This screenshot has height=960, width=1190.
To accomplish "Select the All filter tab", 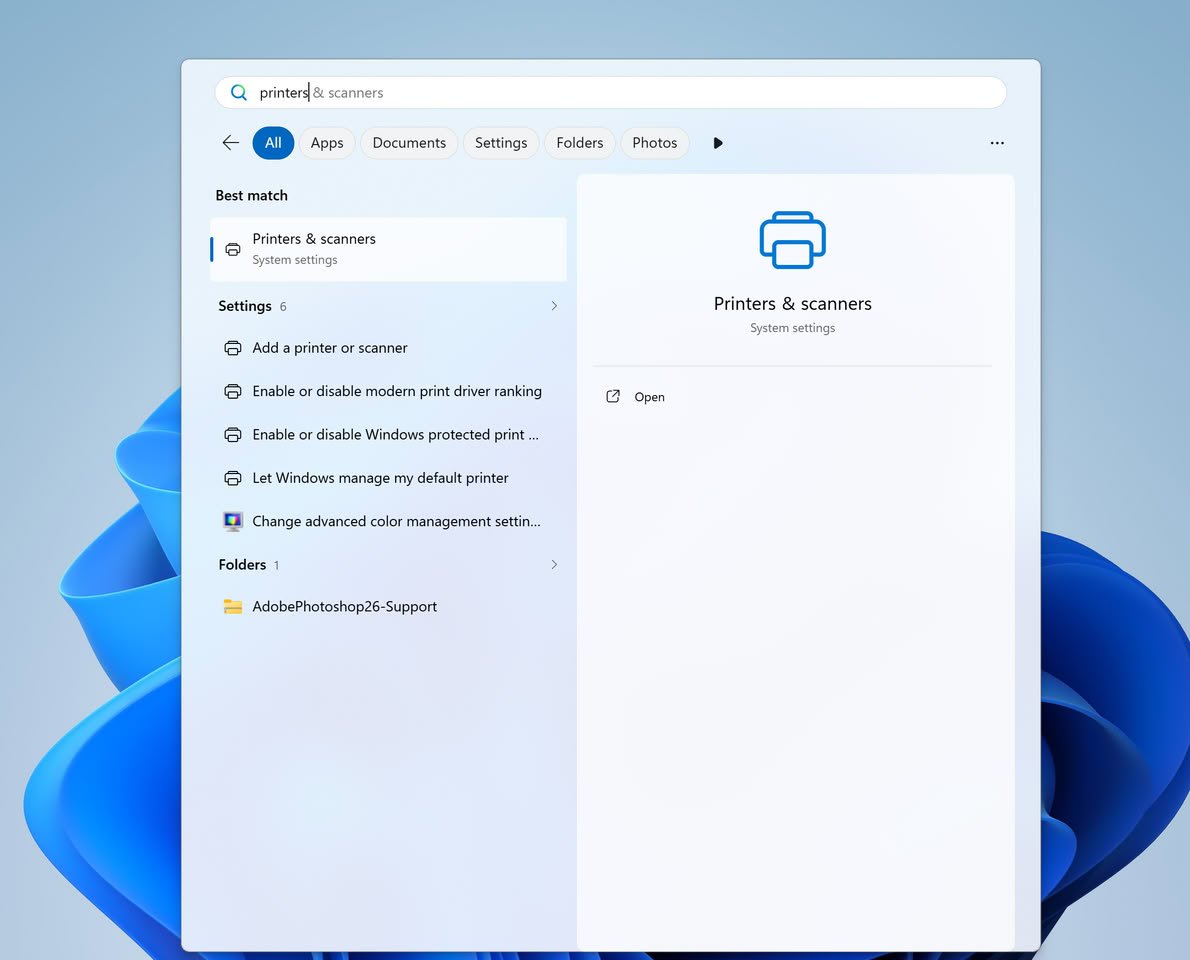I will click(x=273, y=143).
